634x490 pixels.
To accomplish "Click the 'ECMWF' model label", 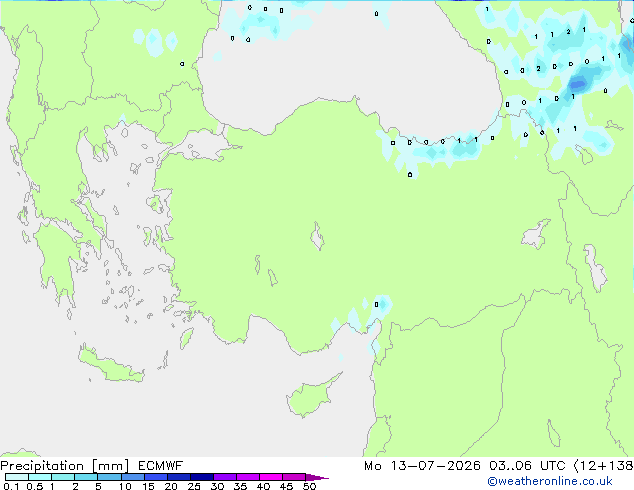I will pyautogui.click(x=161, y=466).
